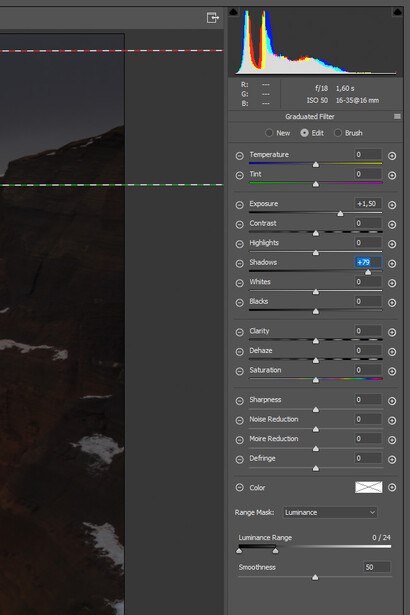This screenshot has width=410, height=615.
Task: Toggle the highlight clipping warning in the histogram
Action: point(397,12)
